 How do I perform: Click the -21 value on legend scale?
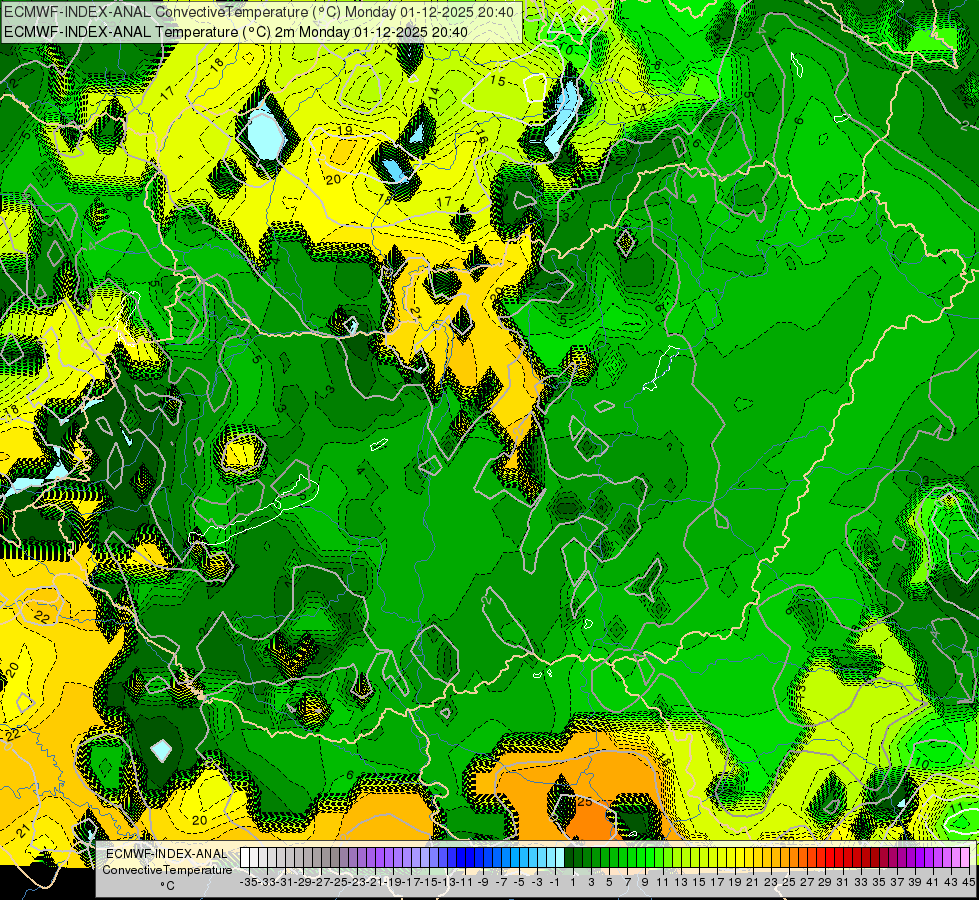(x=375, y=882)
